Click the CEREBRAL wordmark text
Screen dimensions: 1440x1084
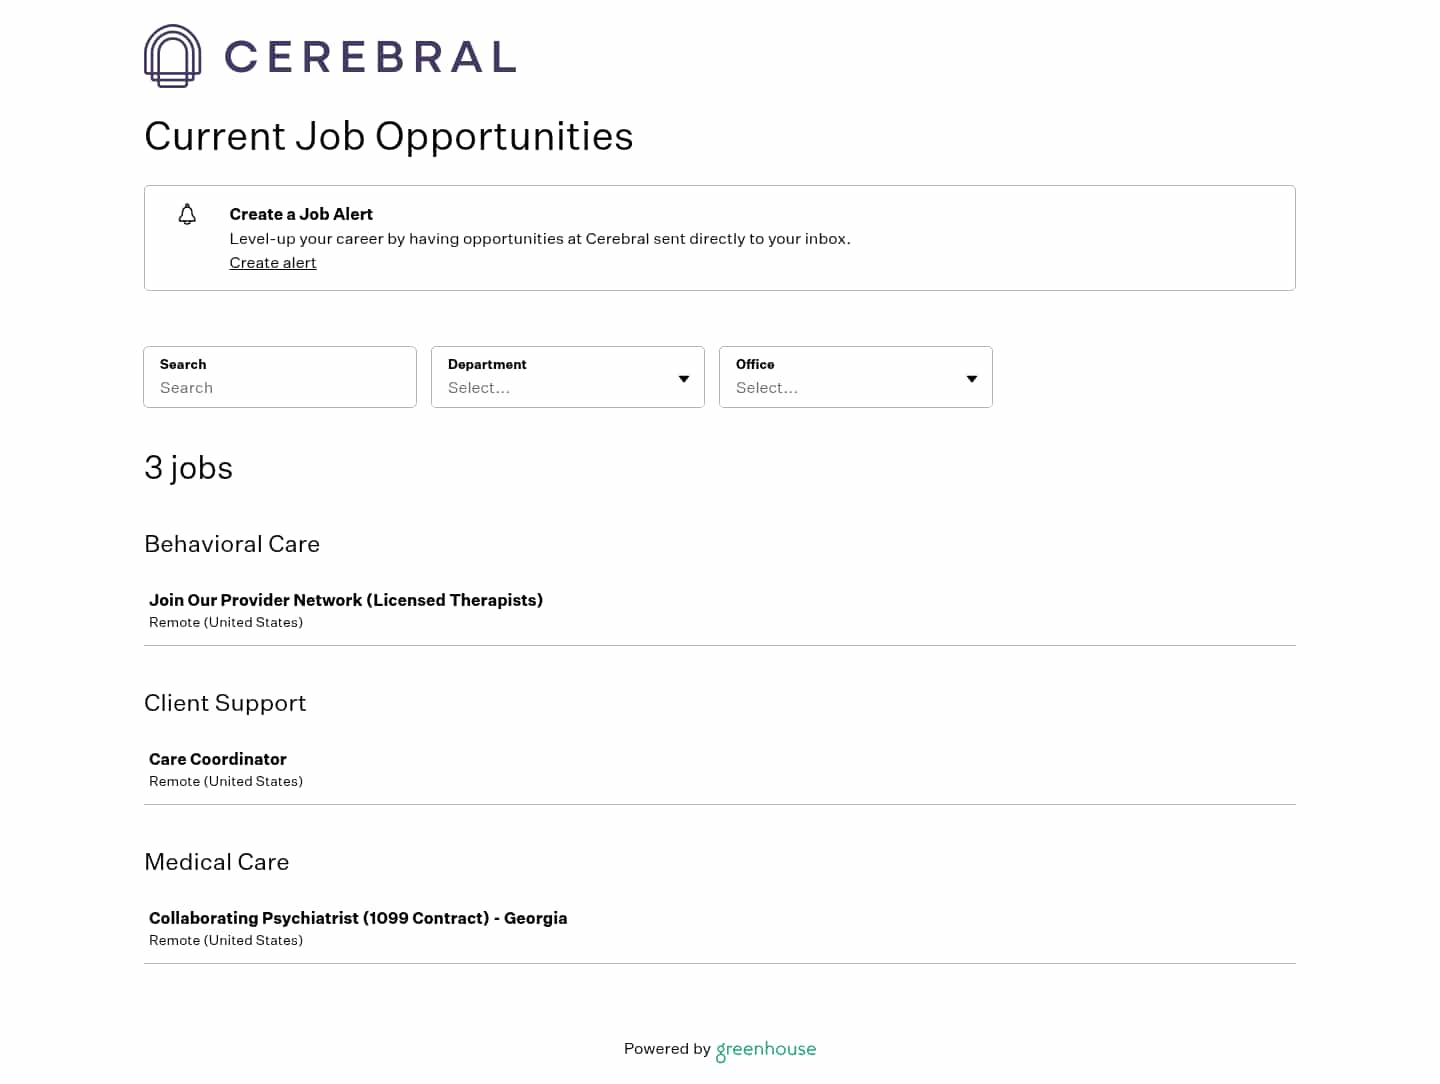point(370,57)
